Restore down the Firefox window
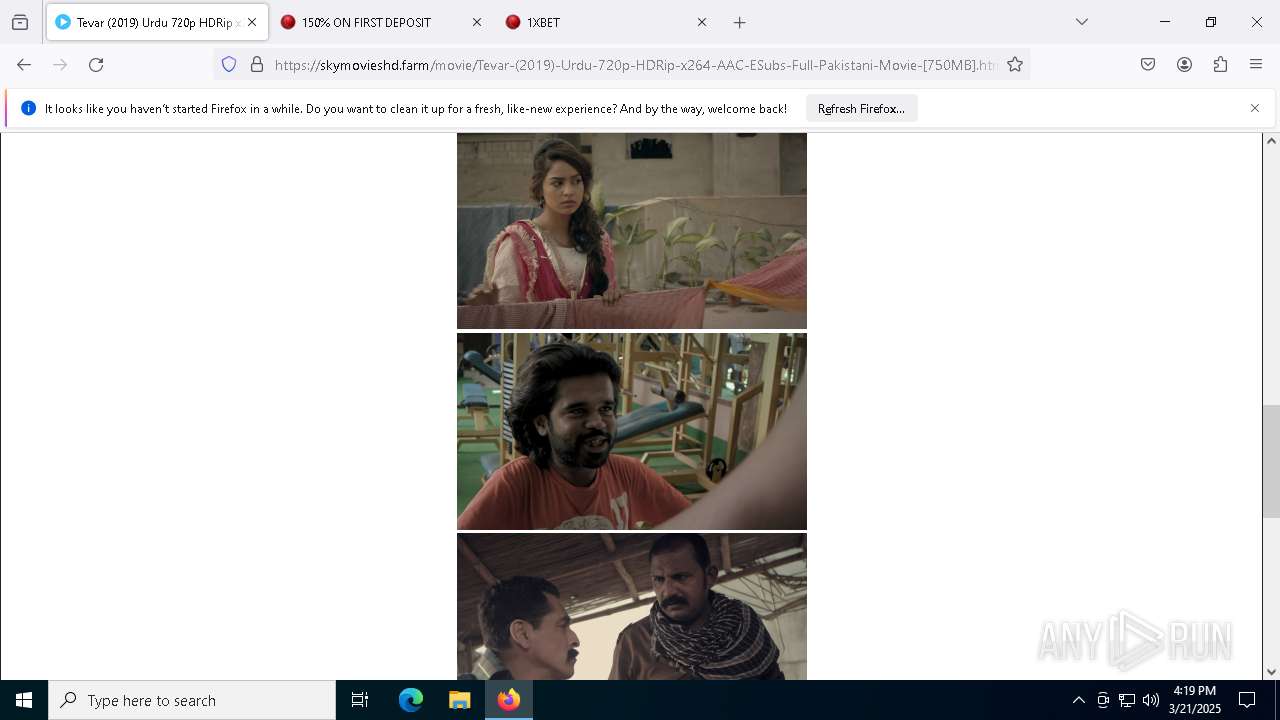1280x720 pixels. pos(1211,22)
